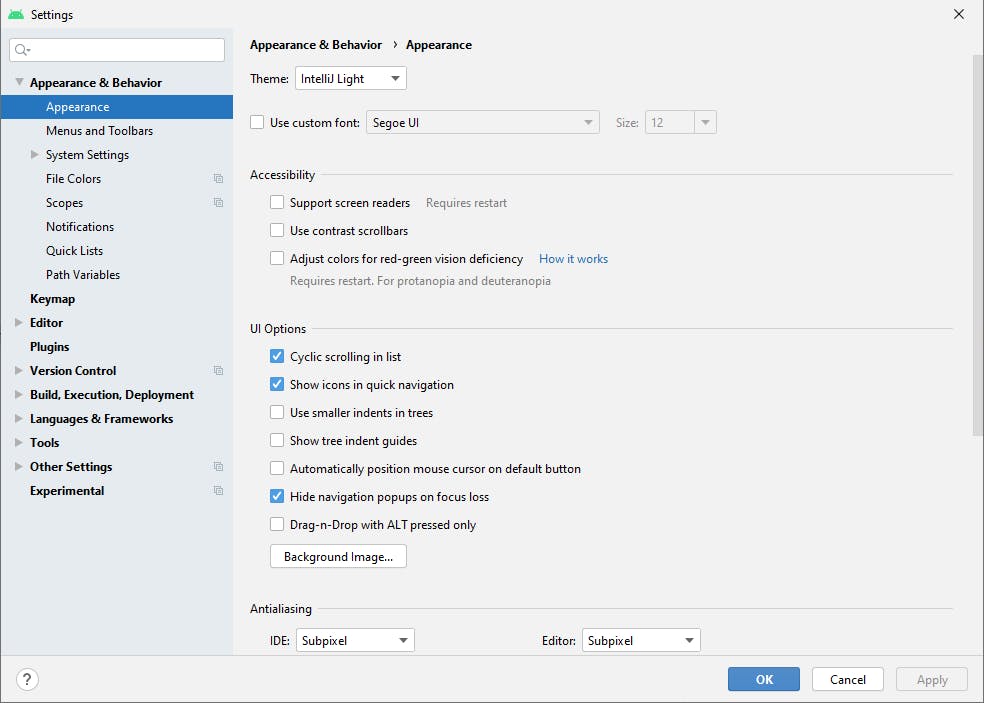Click the Android Studio logo in title bar

point(16,14)
